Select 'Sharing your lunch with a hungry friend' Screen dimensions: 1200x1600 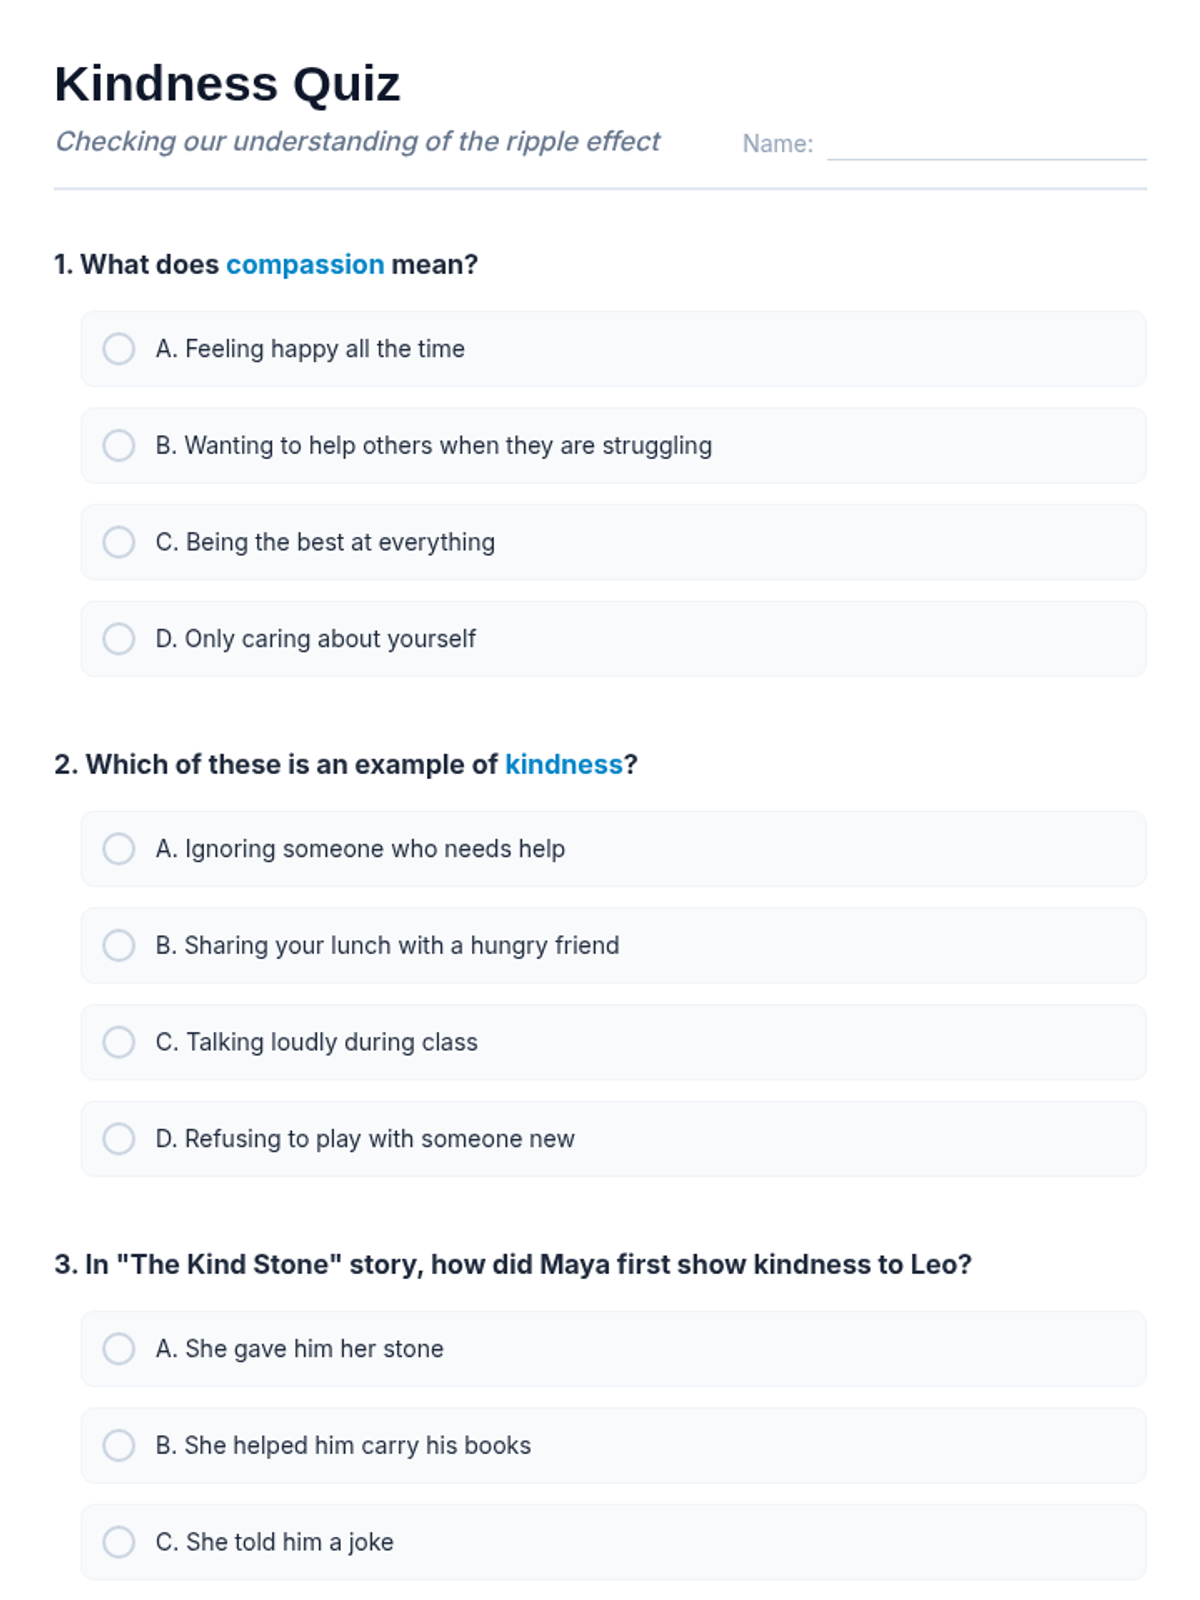(119, 946)
